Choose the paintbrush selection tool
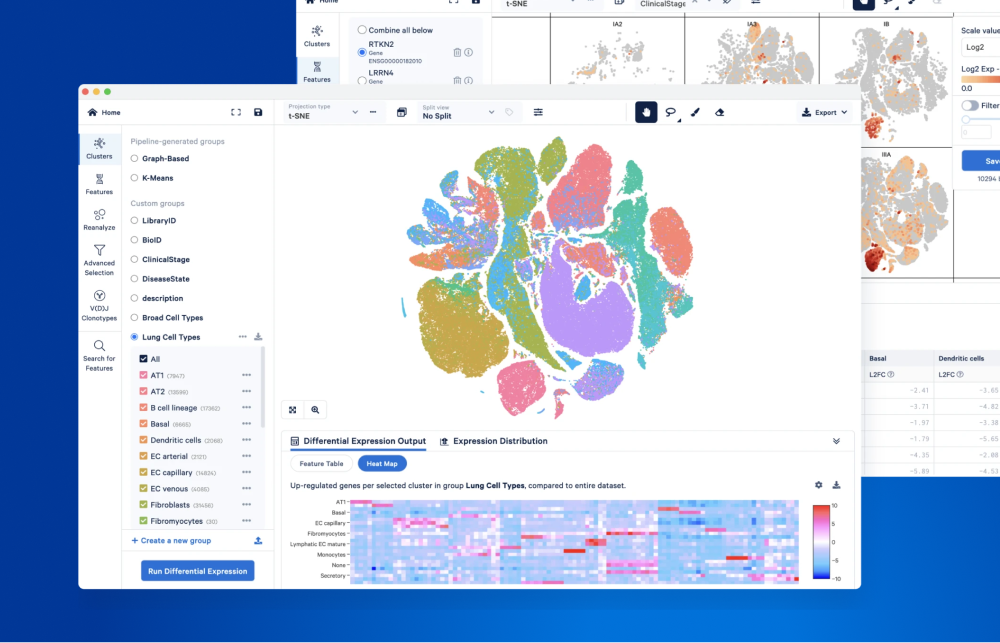The image size is (1000, 643). tap(695, 112)
